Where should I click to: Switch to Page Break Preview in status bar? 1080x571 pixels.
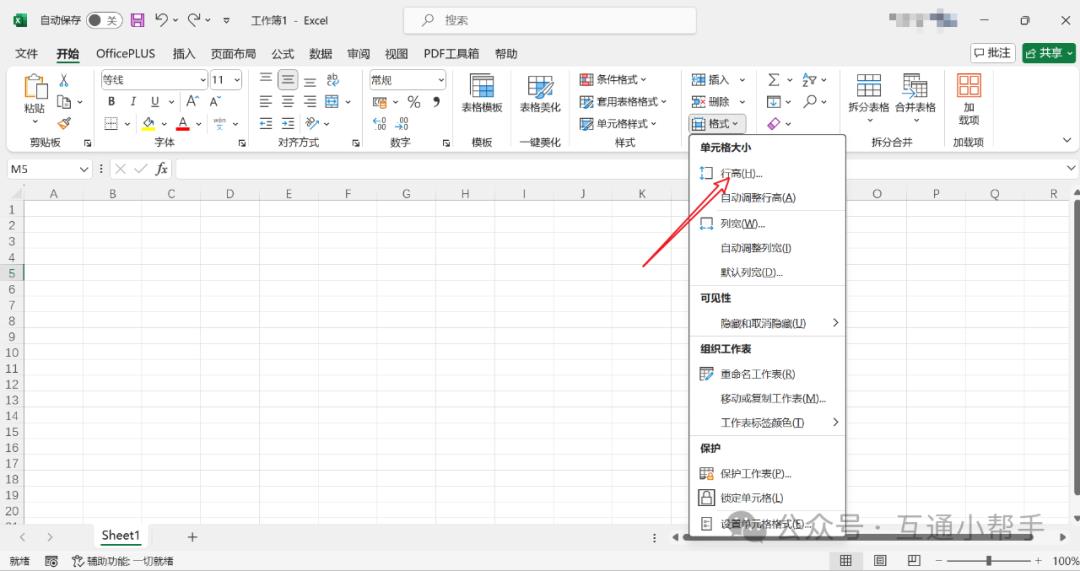coord(913,561)
